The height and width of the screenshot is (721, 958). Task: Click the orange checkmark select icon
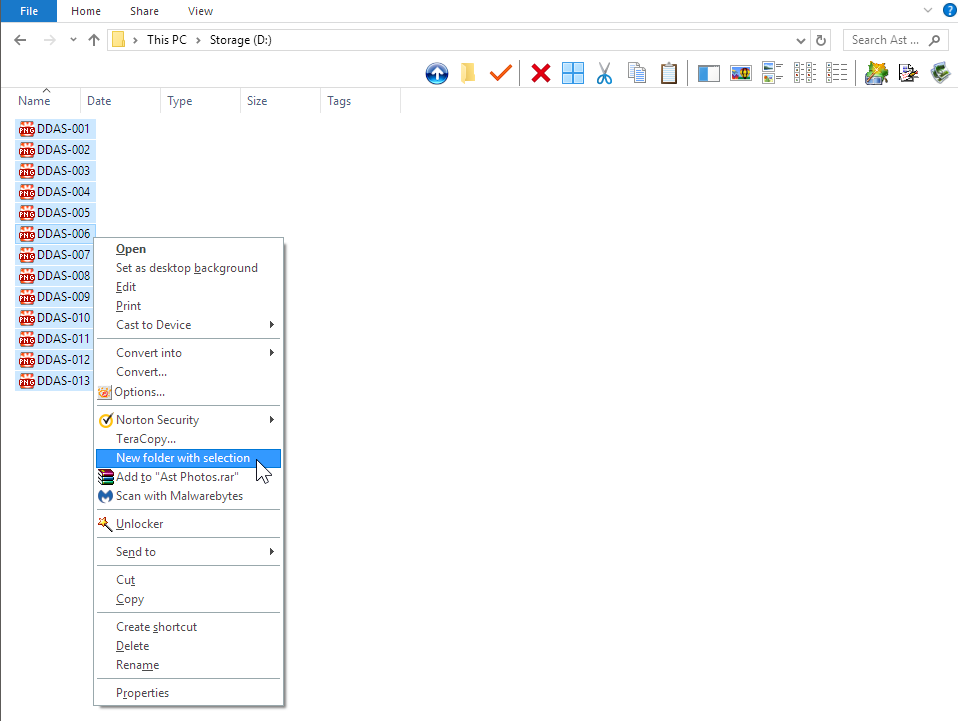(501, 73)
